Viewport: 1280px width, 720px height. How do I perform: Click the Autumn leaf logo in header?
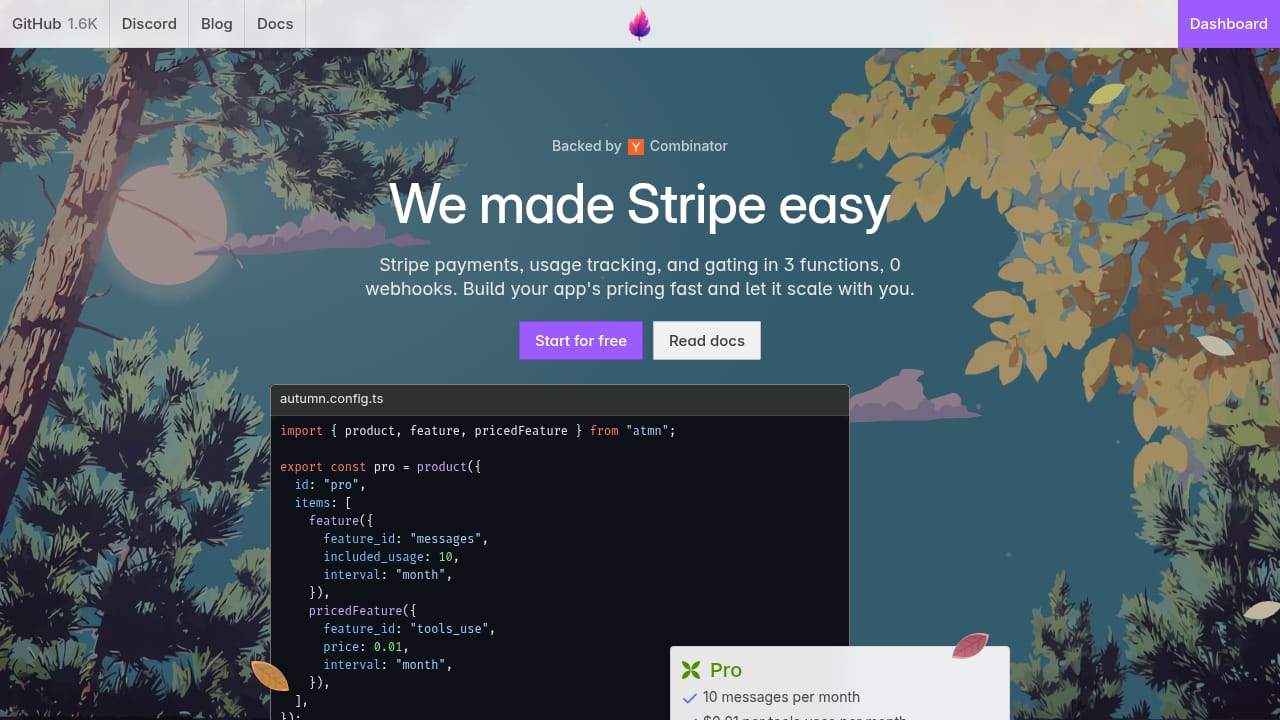[x=640, y=24]
